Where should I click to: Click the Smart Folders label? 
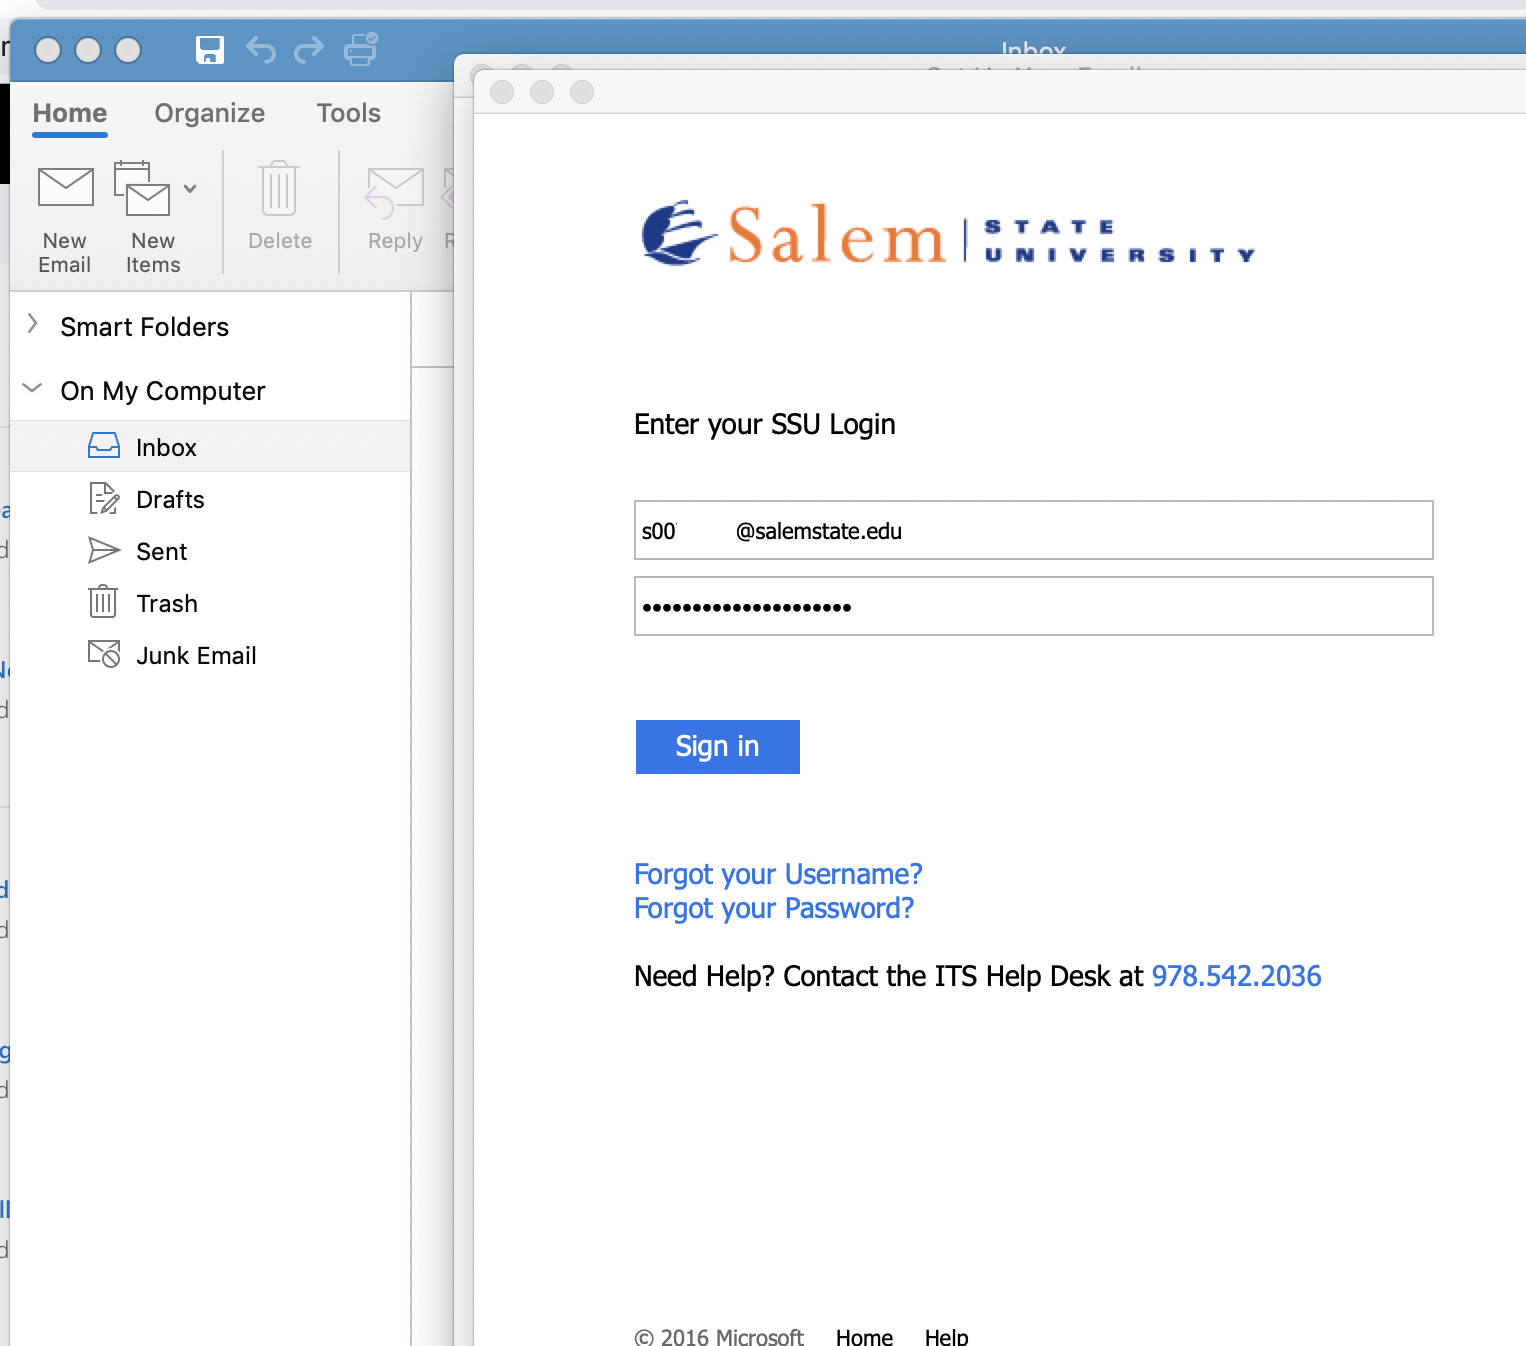(145, 327)
